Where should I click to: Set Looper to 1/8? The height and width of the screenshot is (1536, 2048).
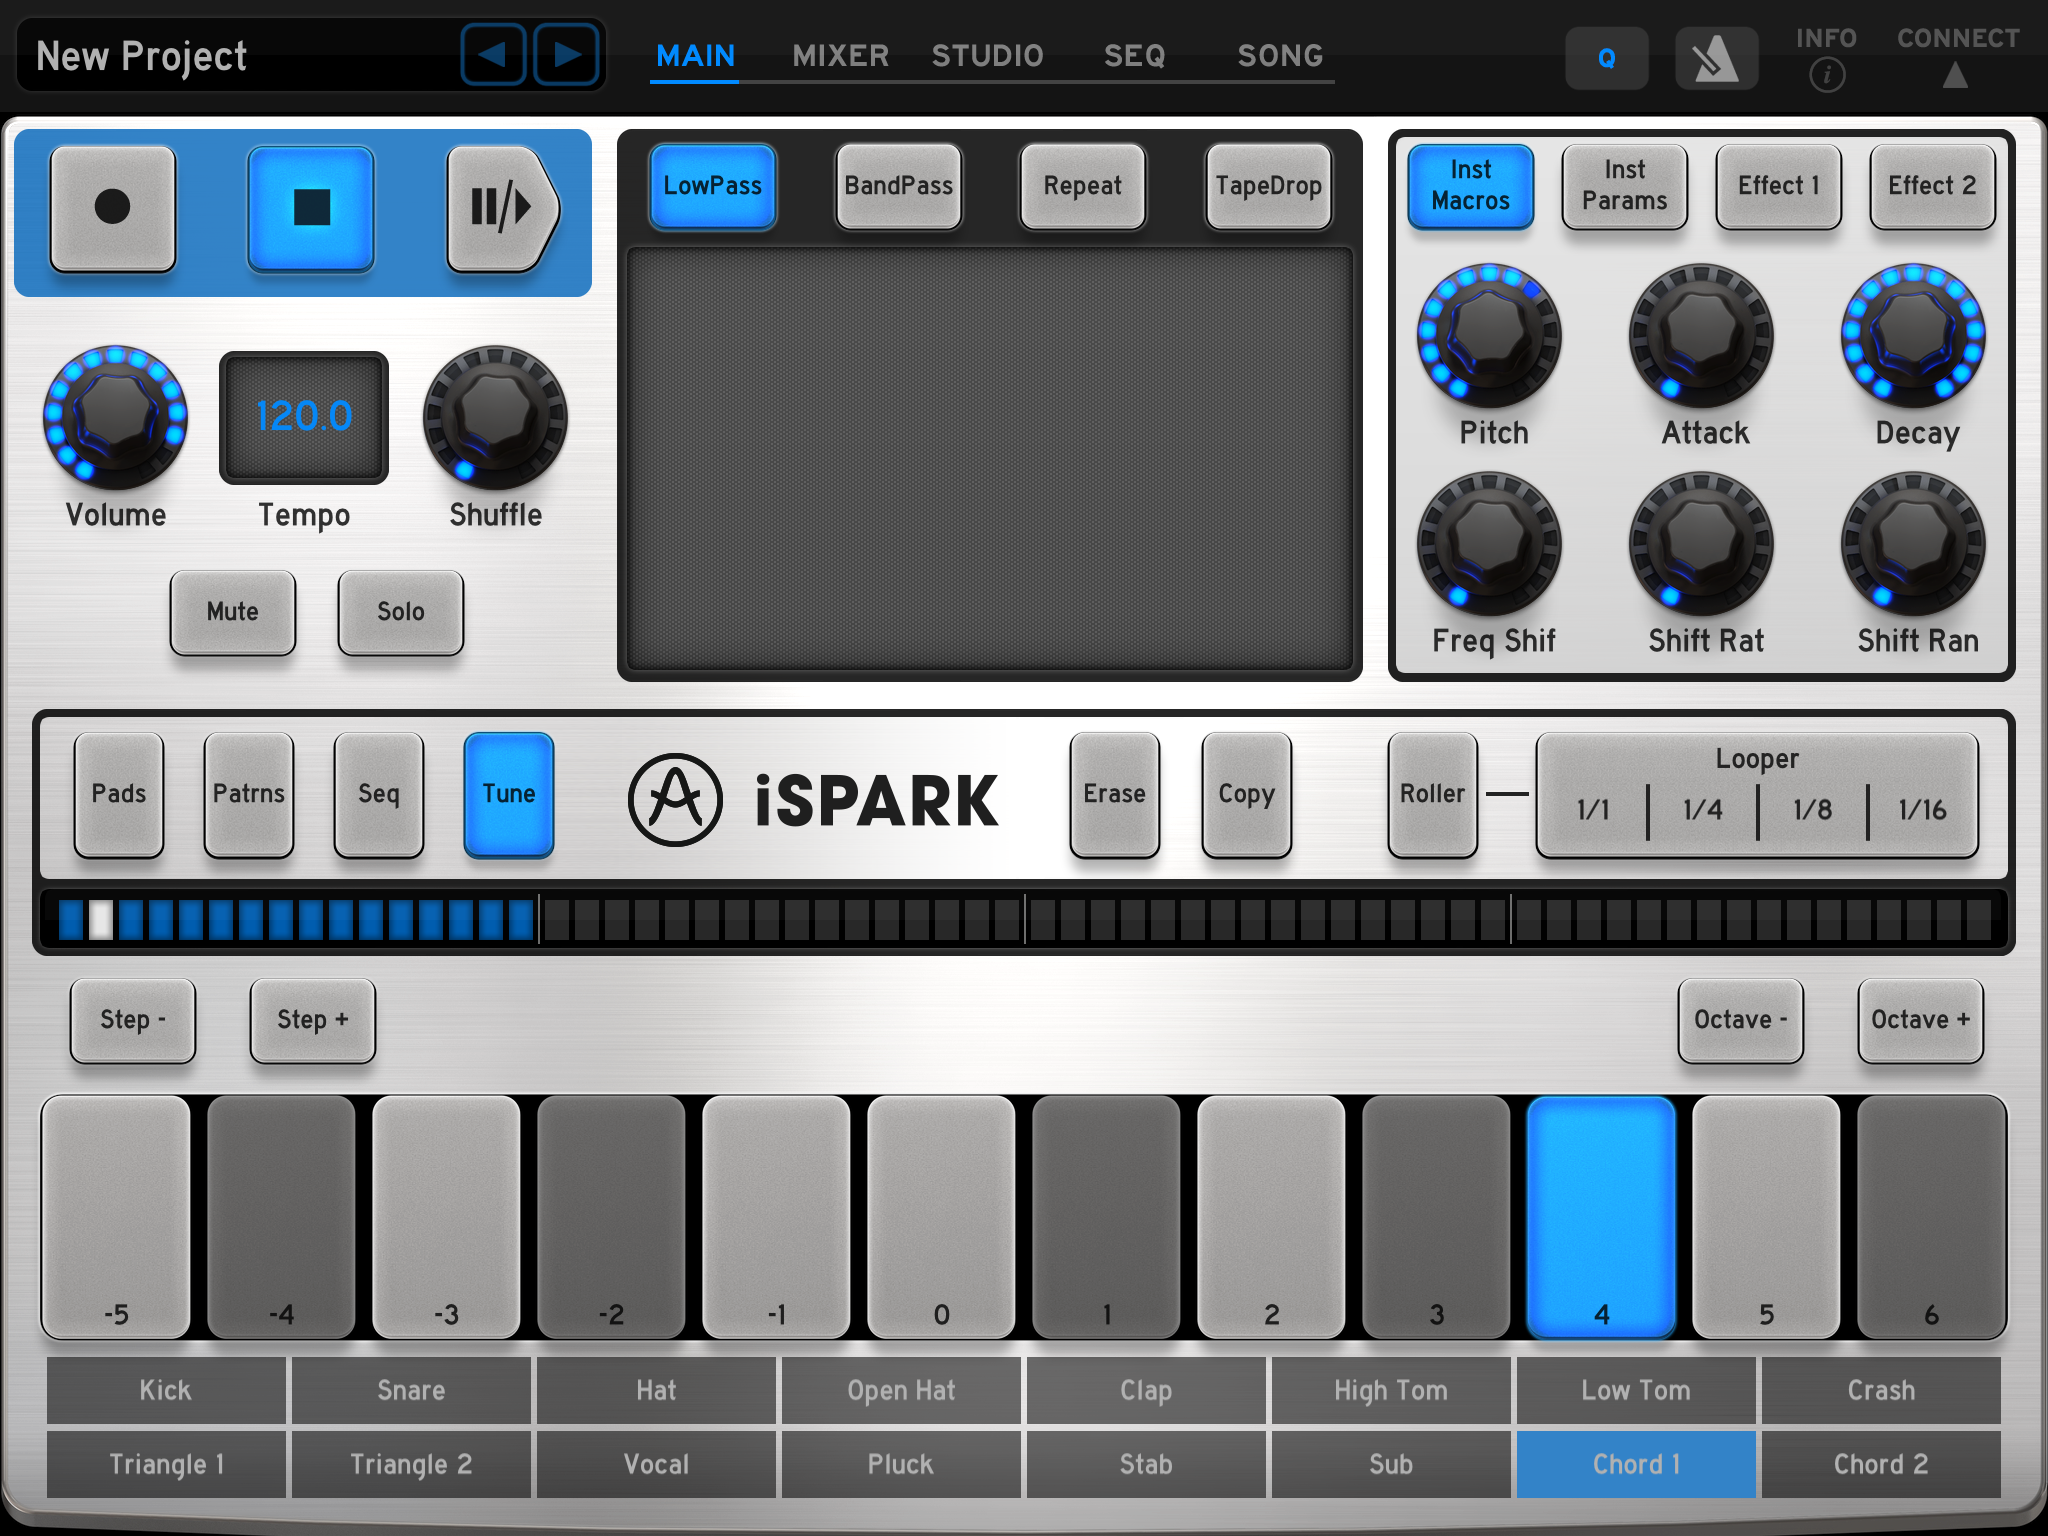(x=1813, y=810)
